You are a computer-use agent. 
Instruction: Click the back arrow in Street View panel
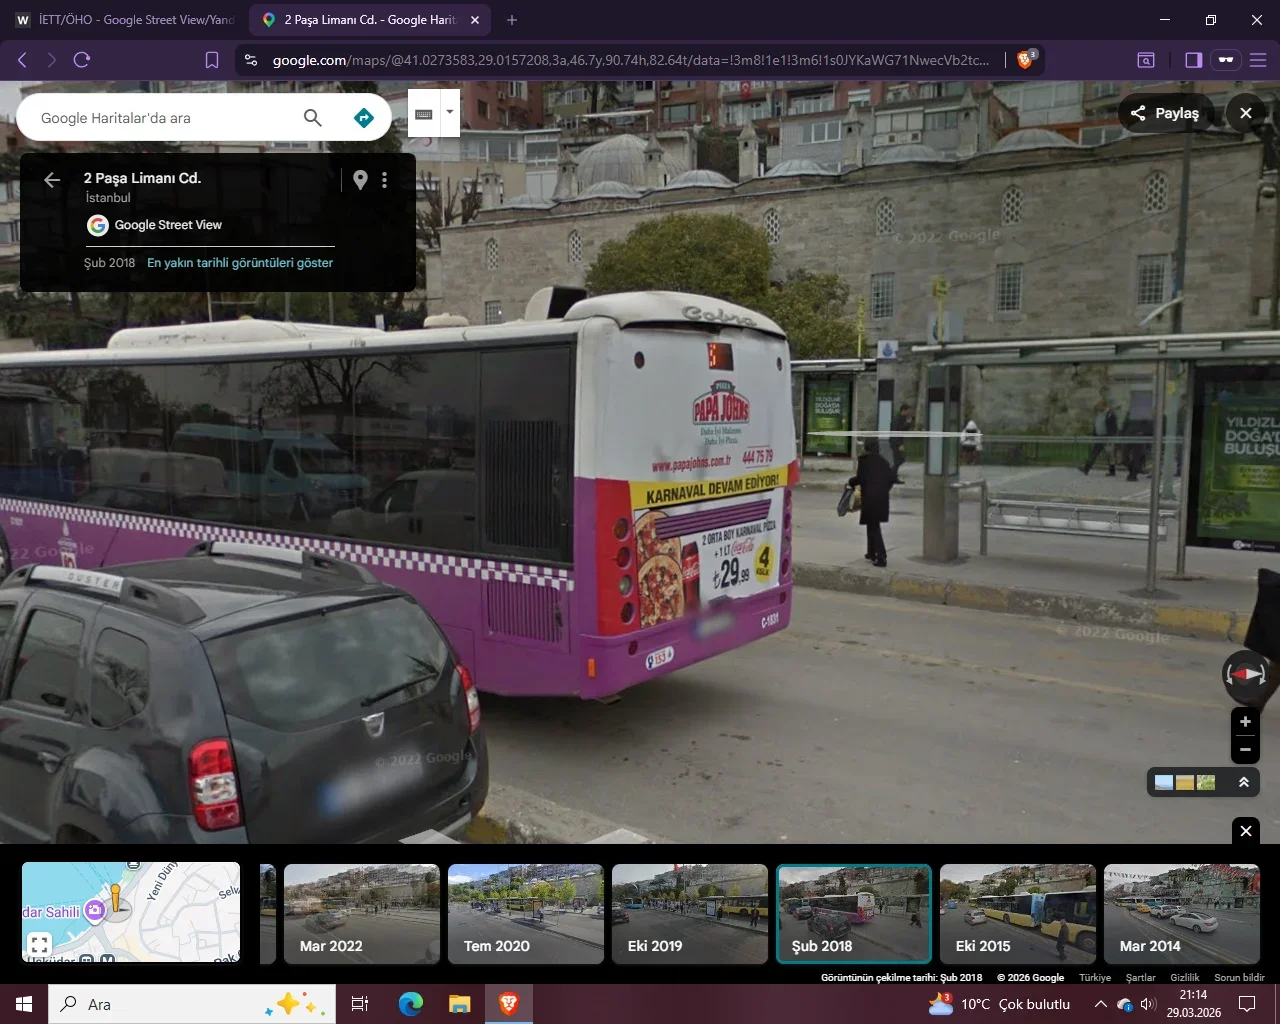(x=52, y=180)
